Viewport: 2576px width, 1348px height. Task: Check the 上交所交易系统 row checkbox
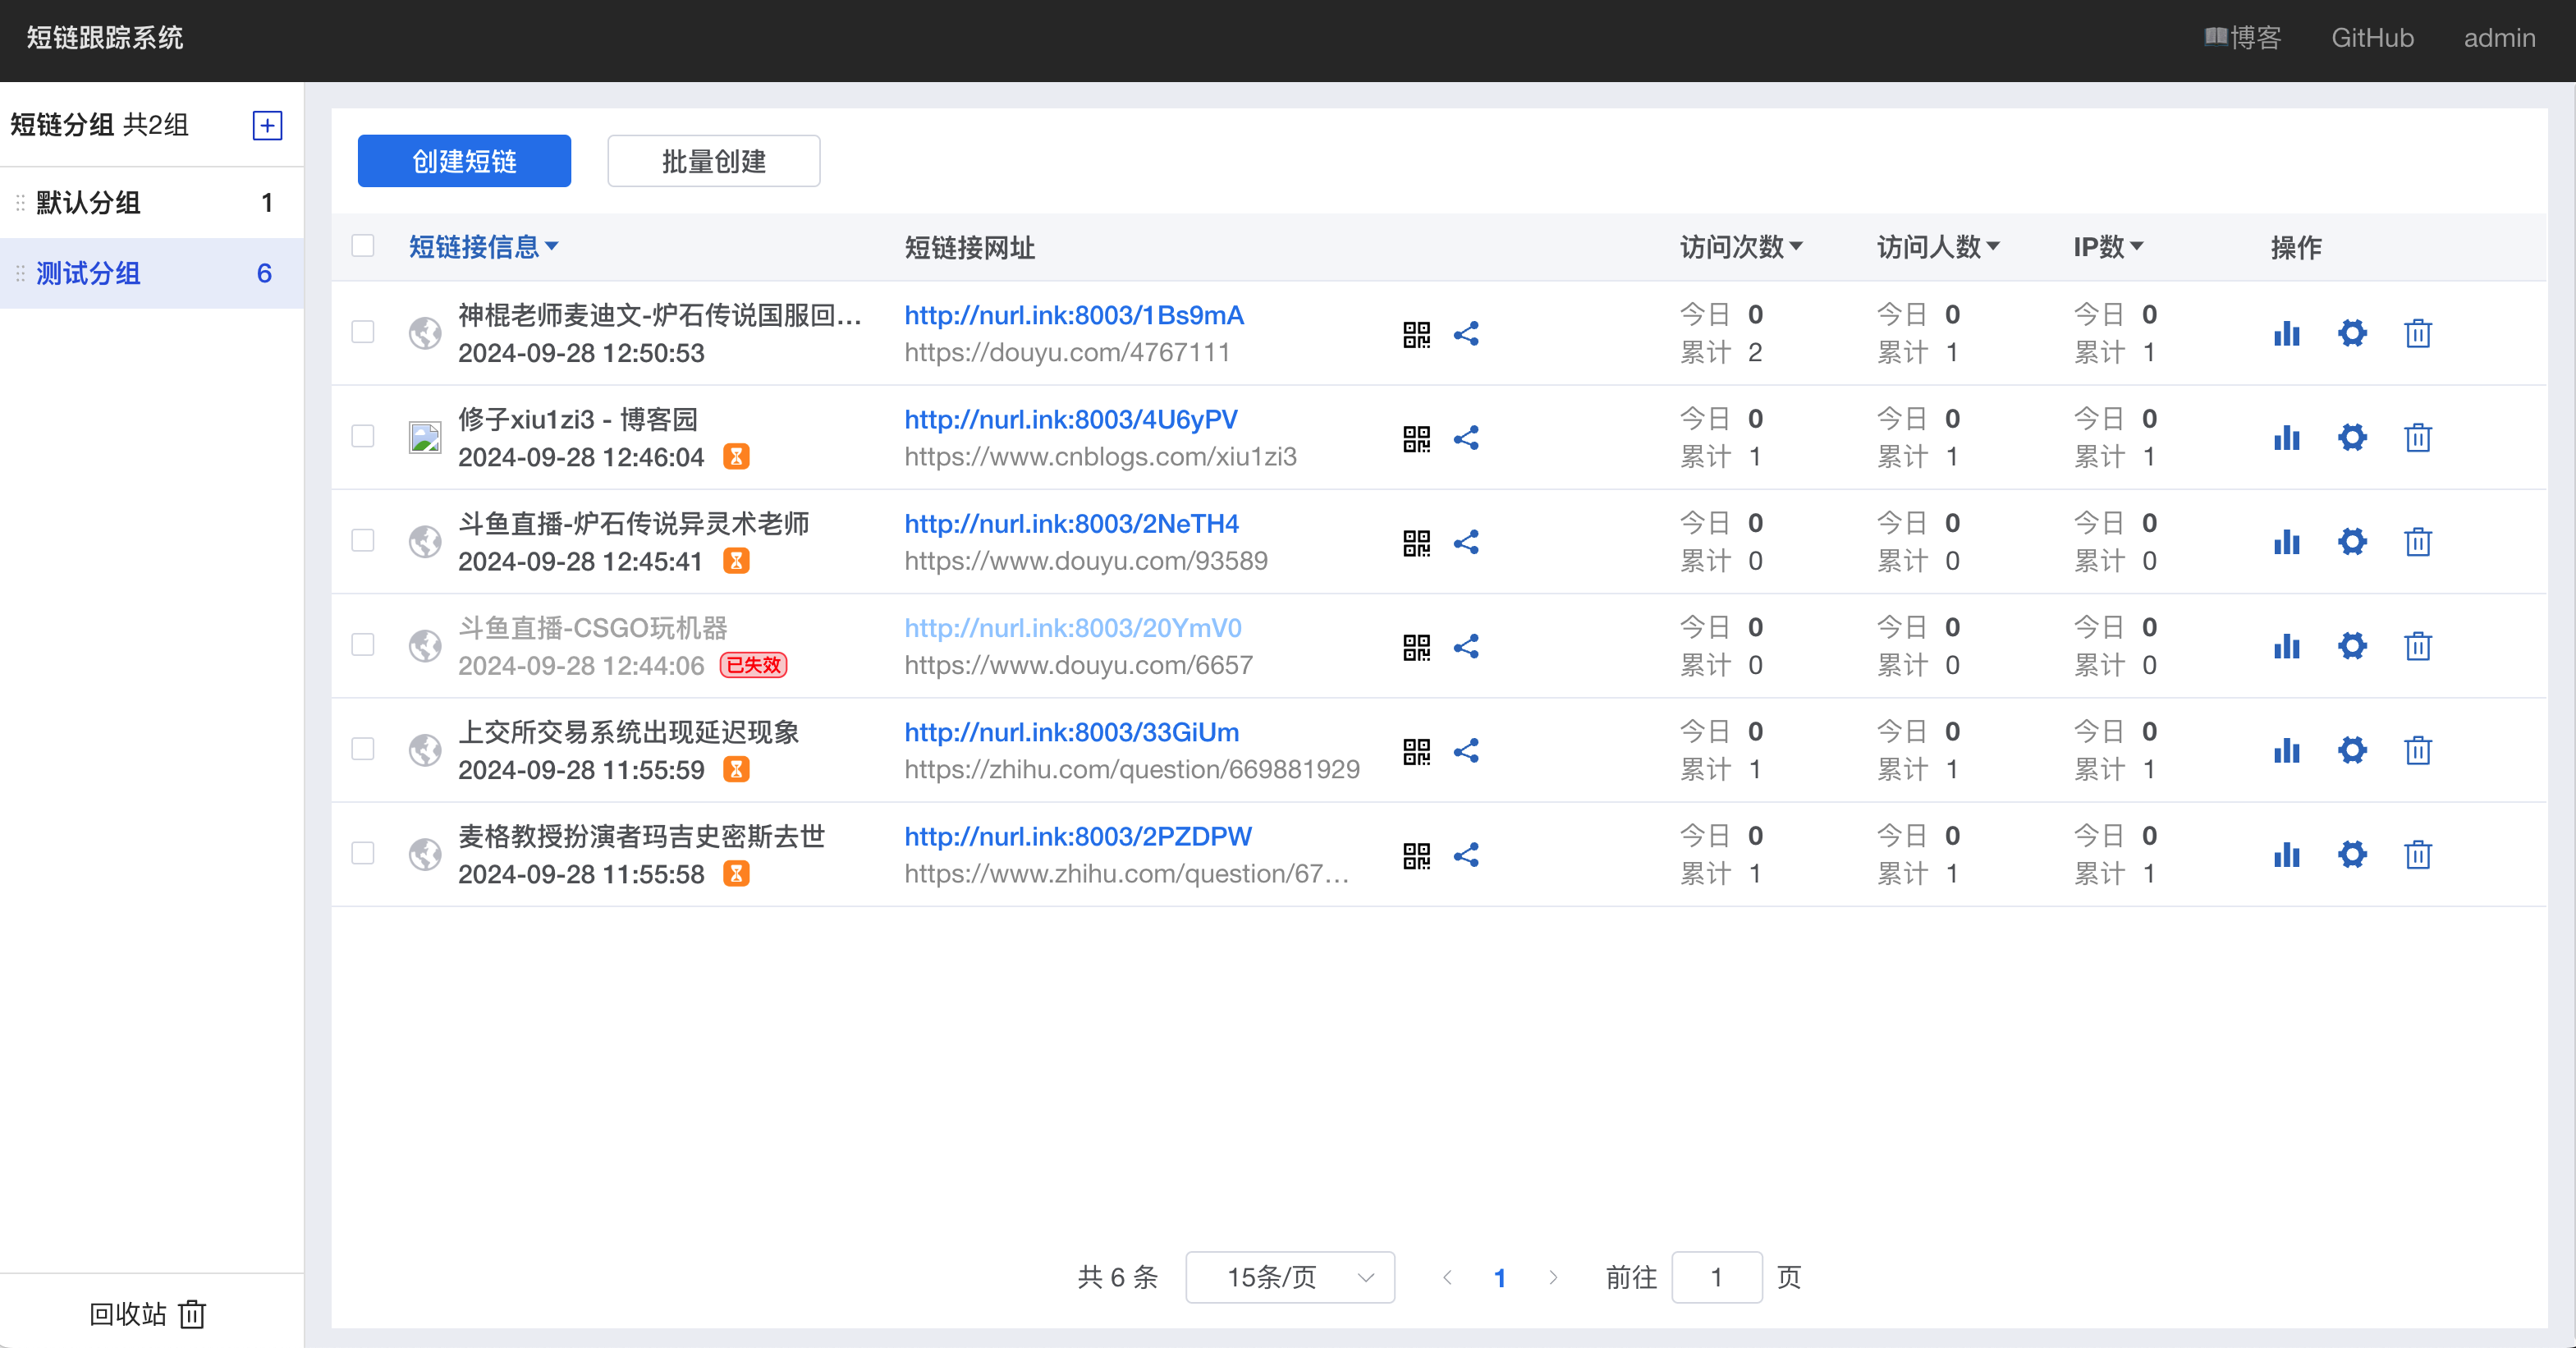[x=363, y=749]
